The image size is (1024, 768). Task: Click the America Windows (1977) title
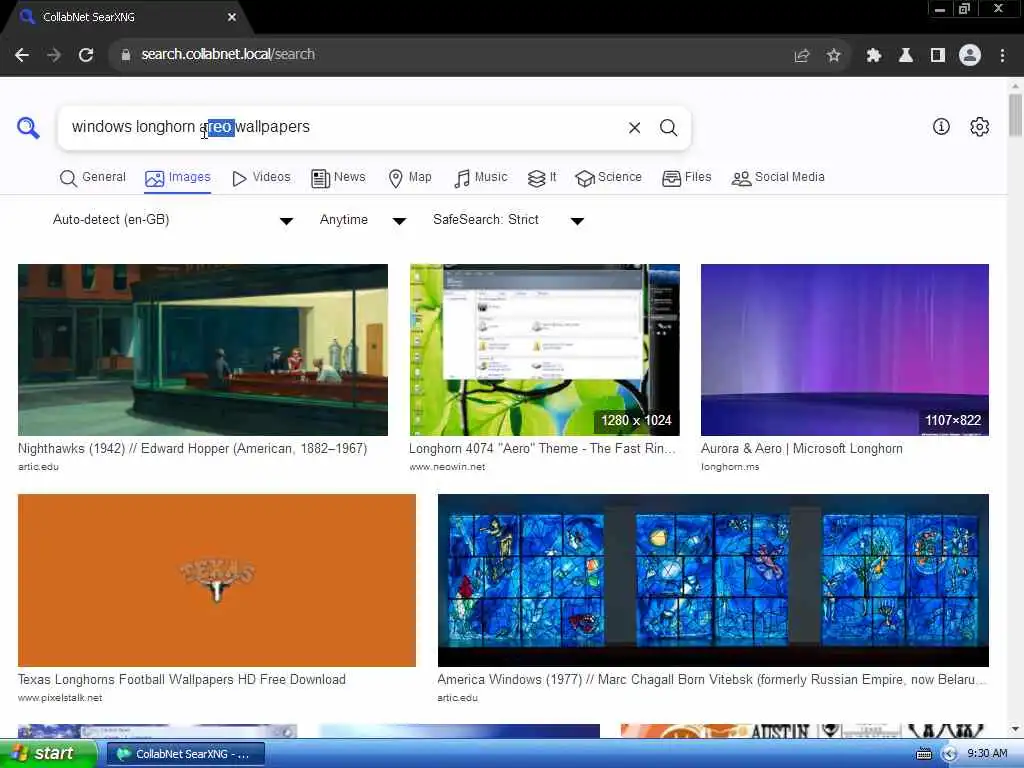point(712,680)
